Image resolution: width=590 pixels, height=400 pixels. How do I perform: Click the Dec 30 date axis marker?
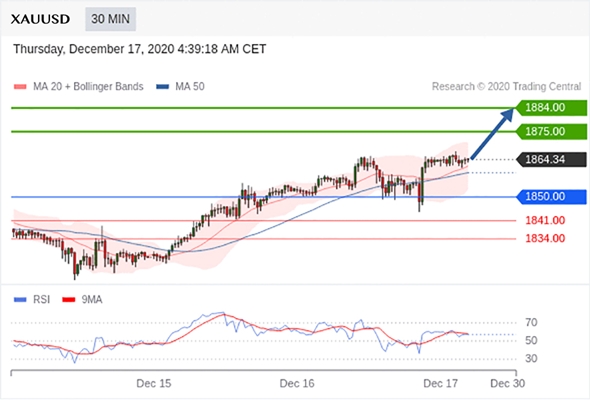coord(508,383)
